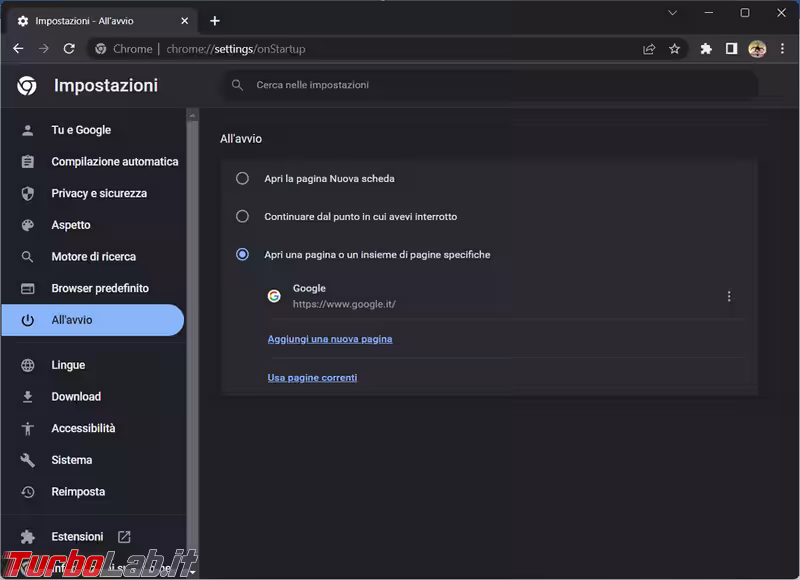Image resolution: width=800 pixels, height=580 pixels.
Task: Select 'Continuare dal punto in cui avevi interrotto'
Action: pyautogui.click(x=242, y=216)
